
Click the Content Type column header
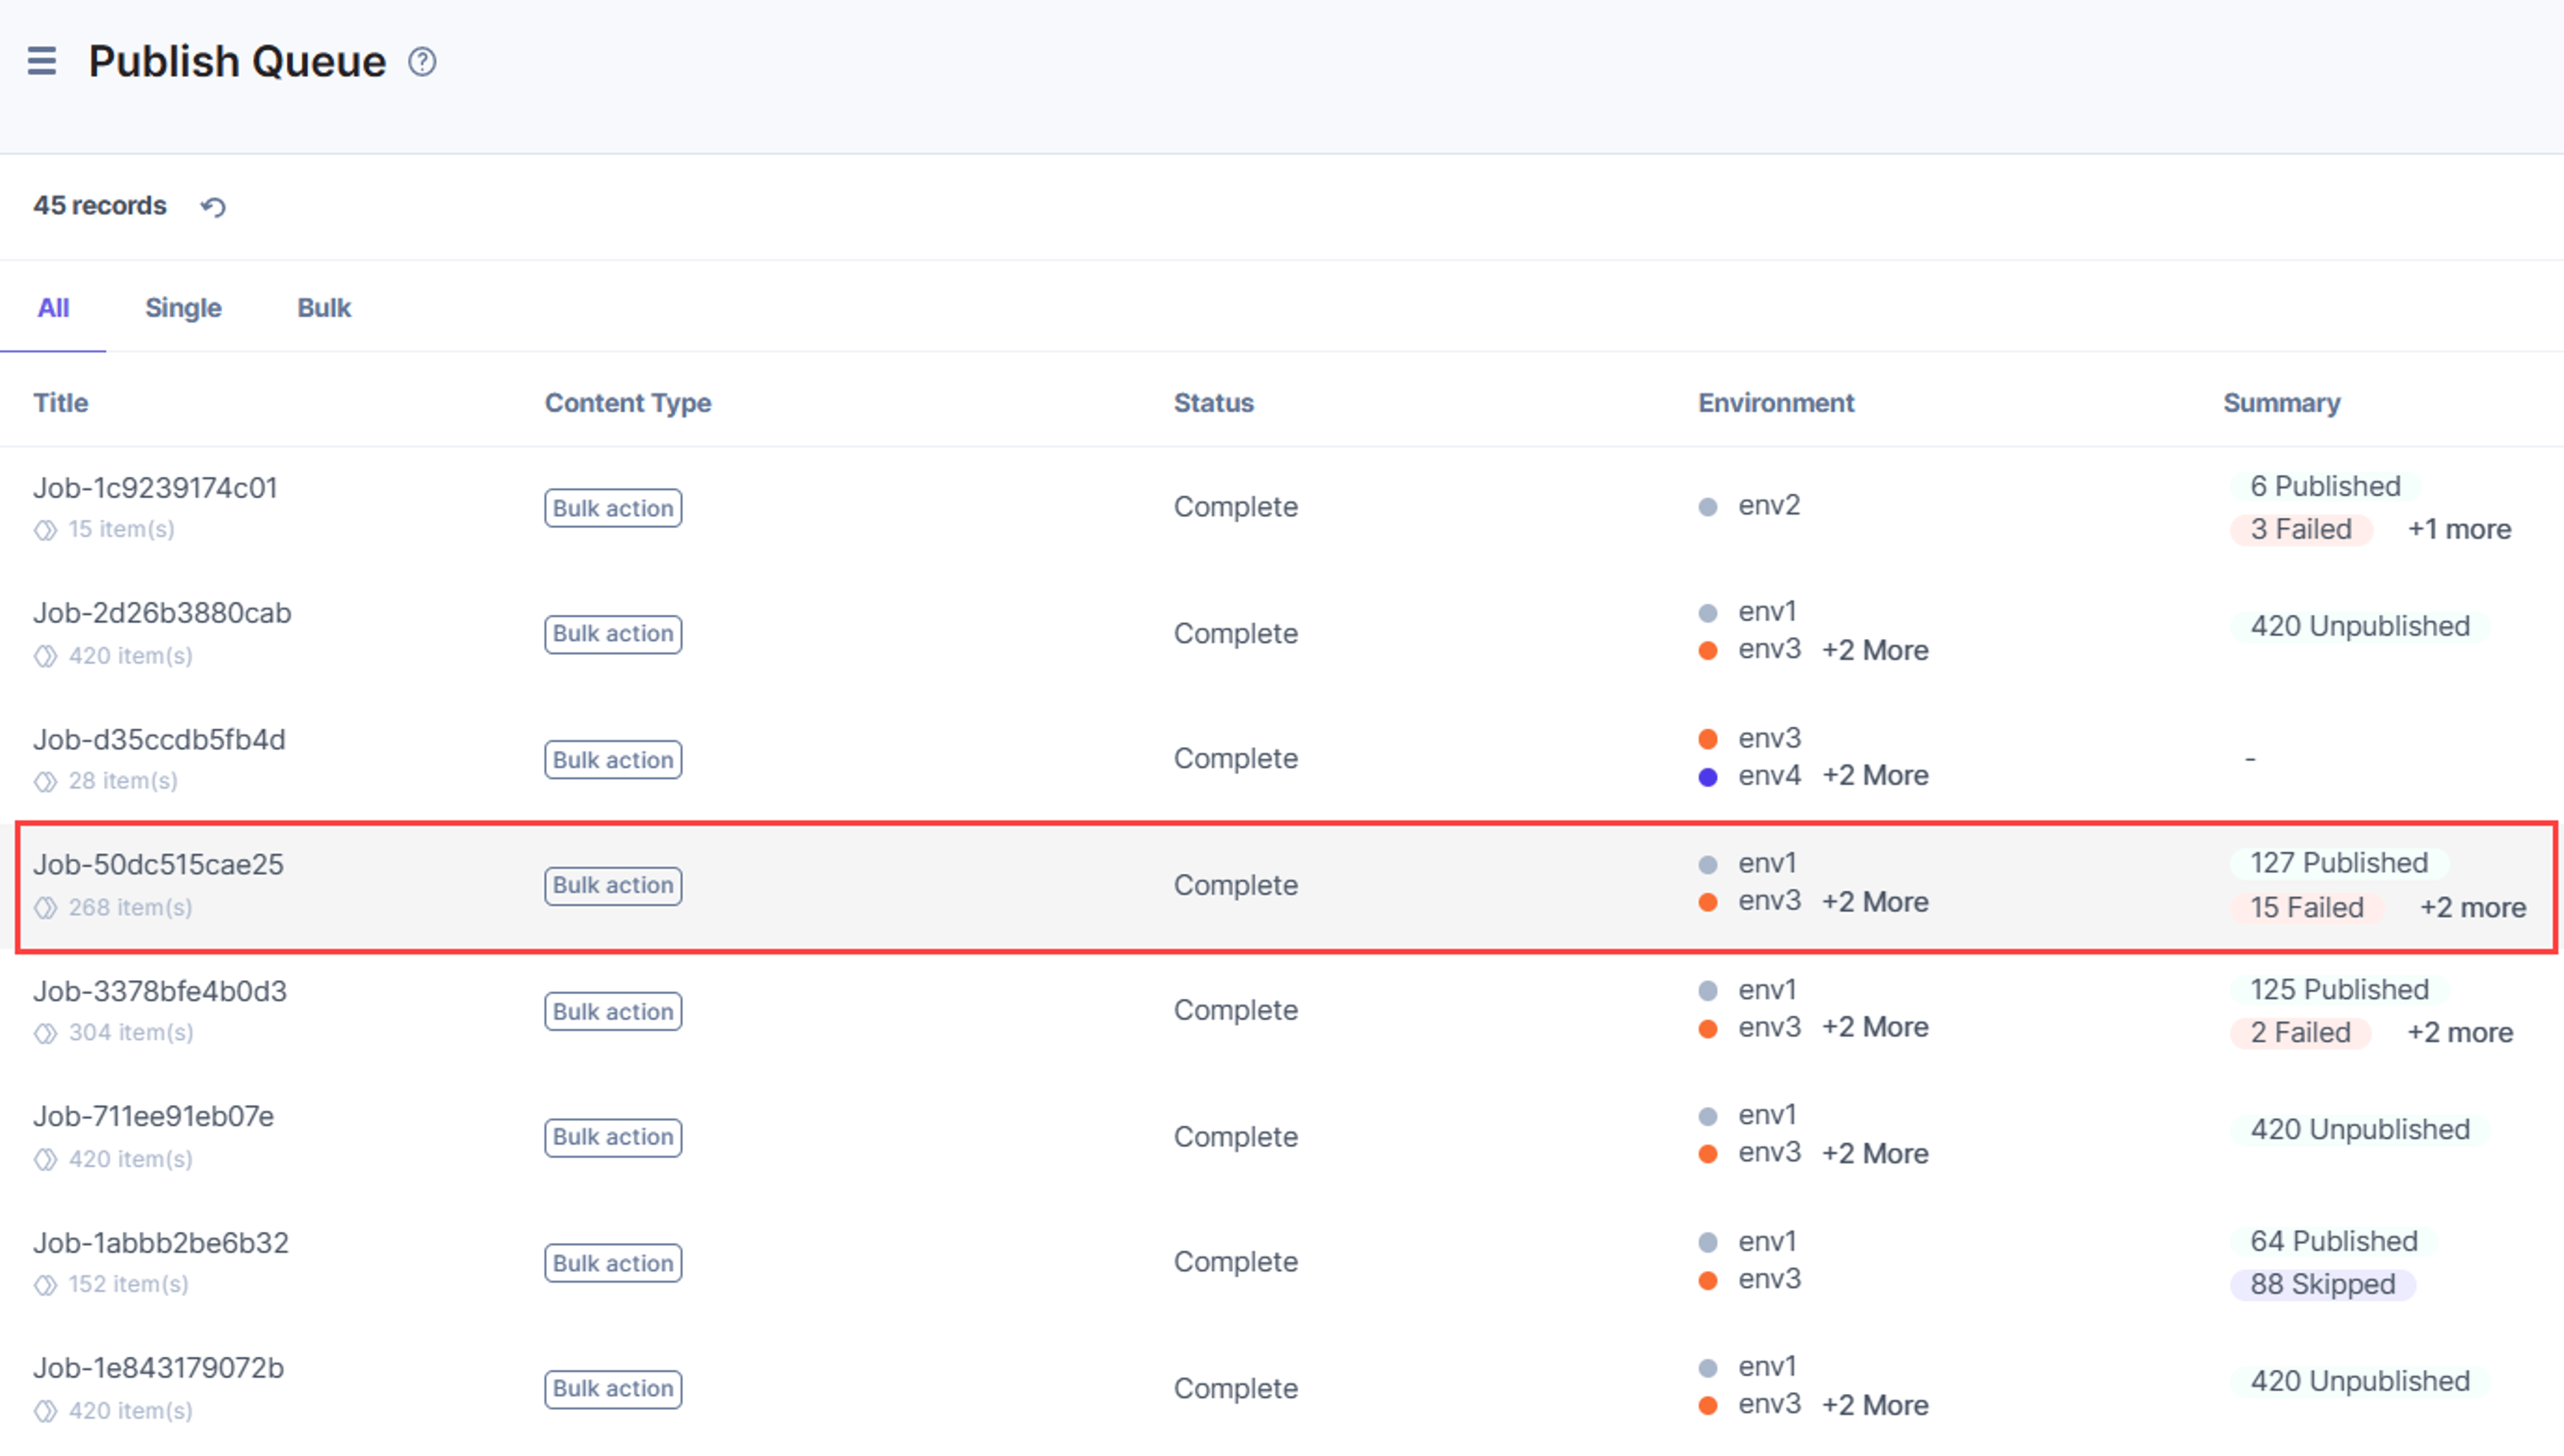pyautogui.click(x=628, y=403)
